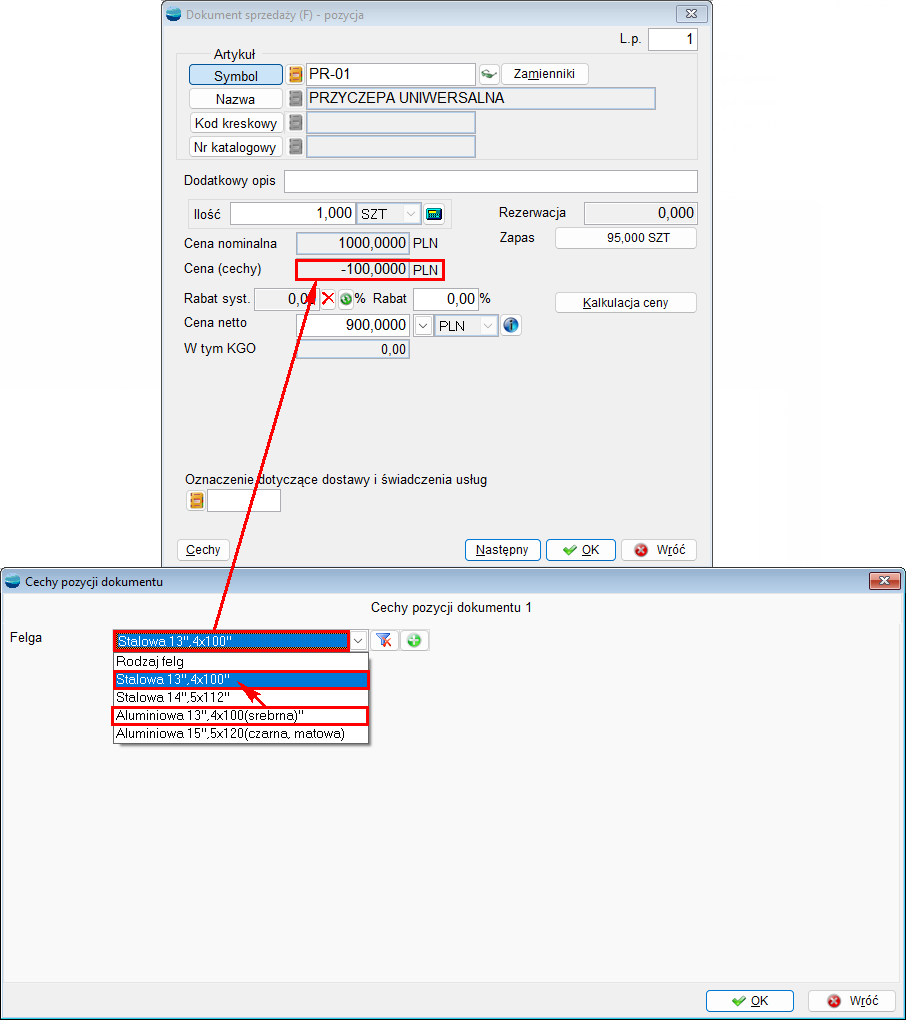Click the glasses icon next to PR-01
906x1020 pixels.
pos(488,75)
